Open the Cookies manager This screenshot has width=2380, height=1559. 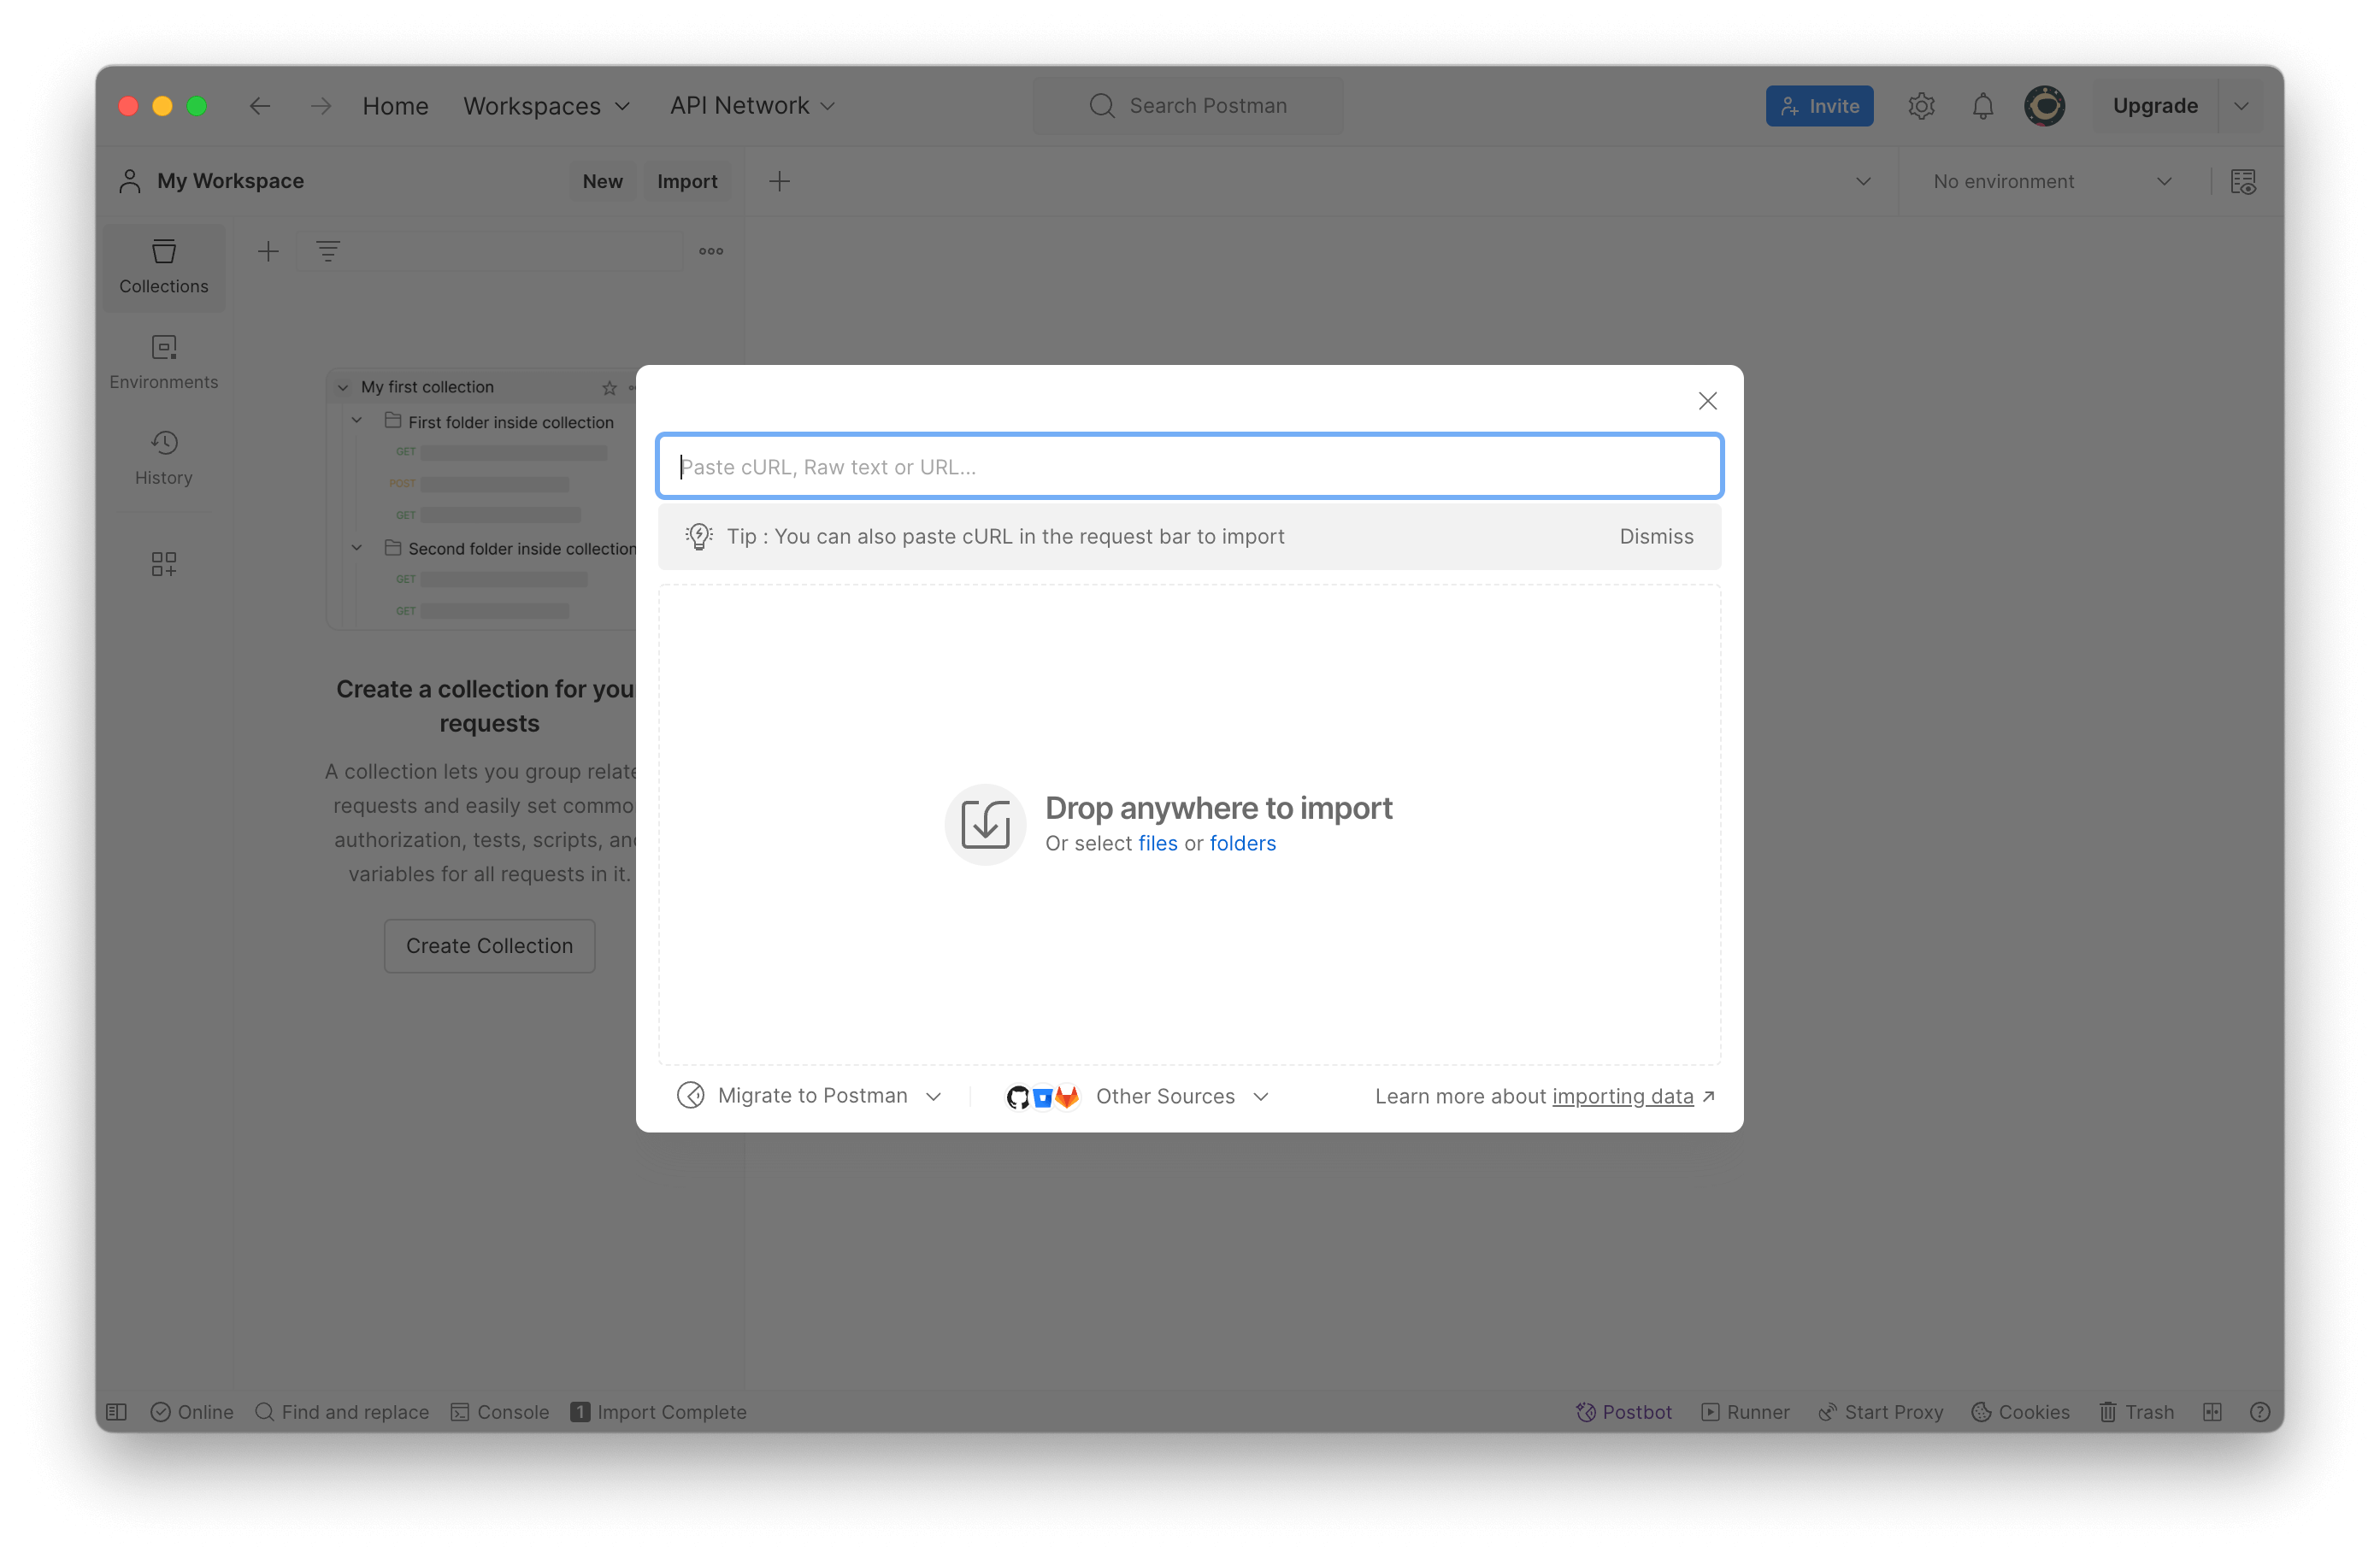2021,1411
